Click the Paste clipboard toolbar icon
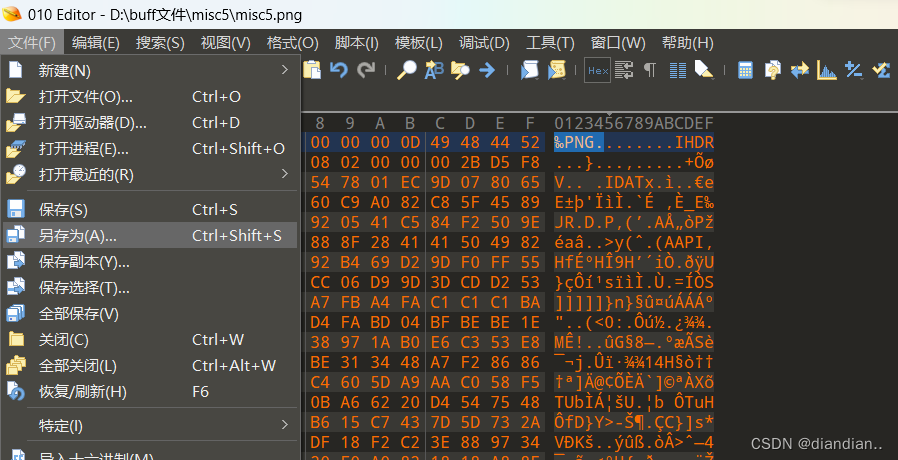This screenshot has width=898, height=460. pos(312,70)
